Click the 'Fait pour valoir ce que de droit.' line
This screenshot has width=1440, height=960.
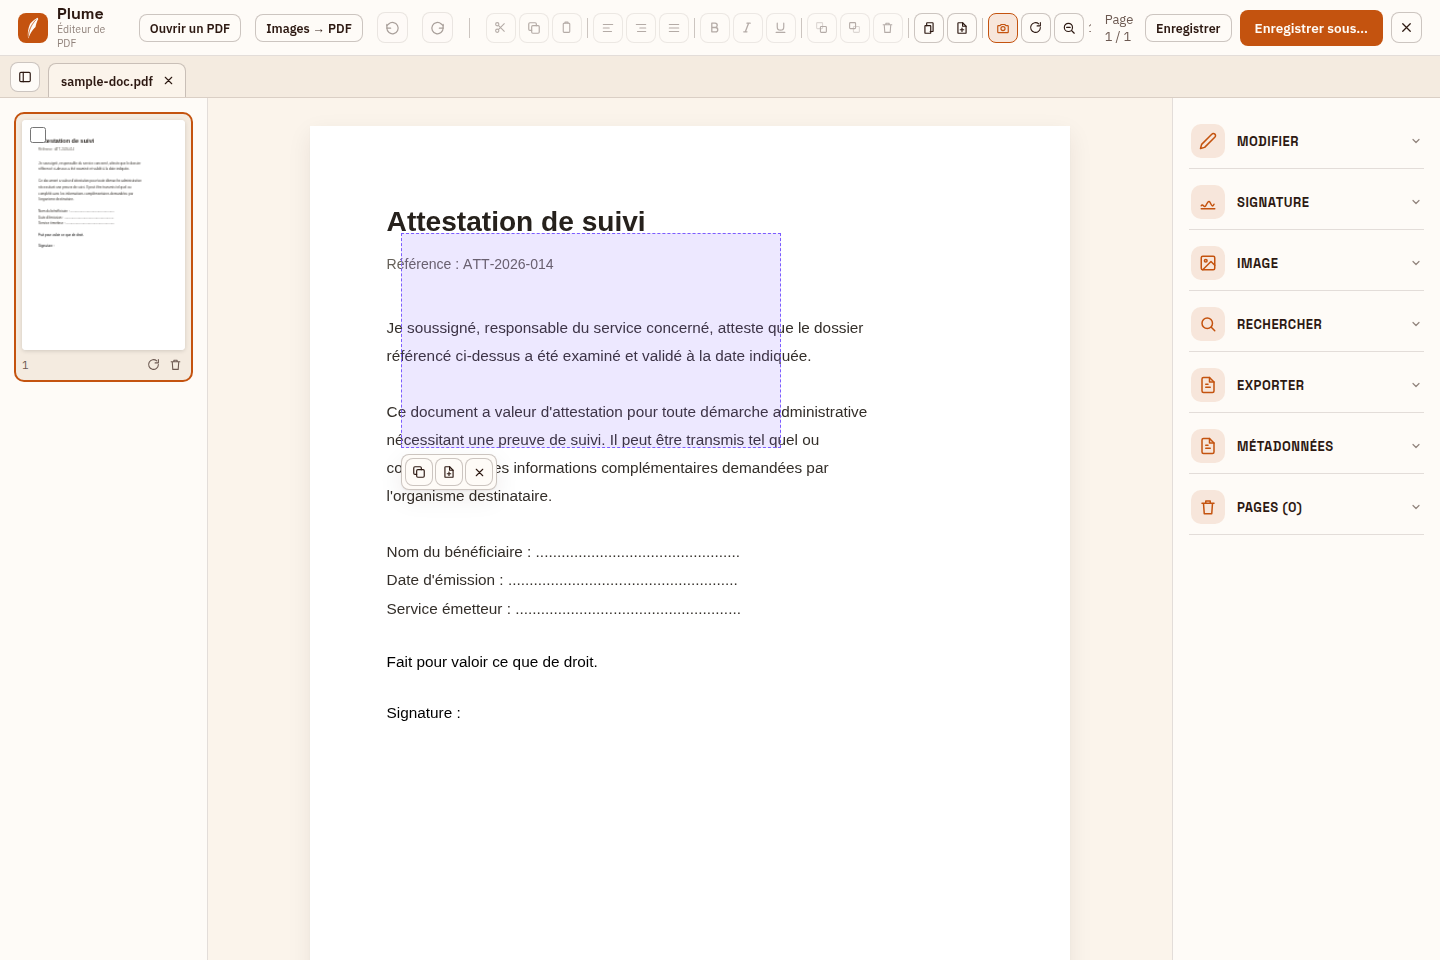coord(492,662)
